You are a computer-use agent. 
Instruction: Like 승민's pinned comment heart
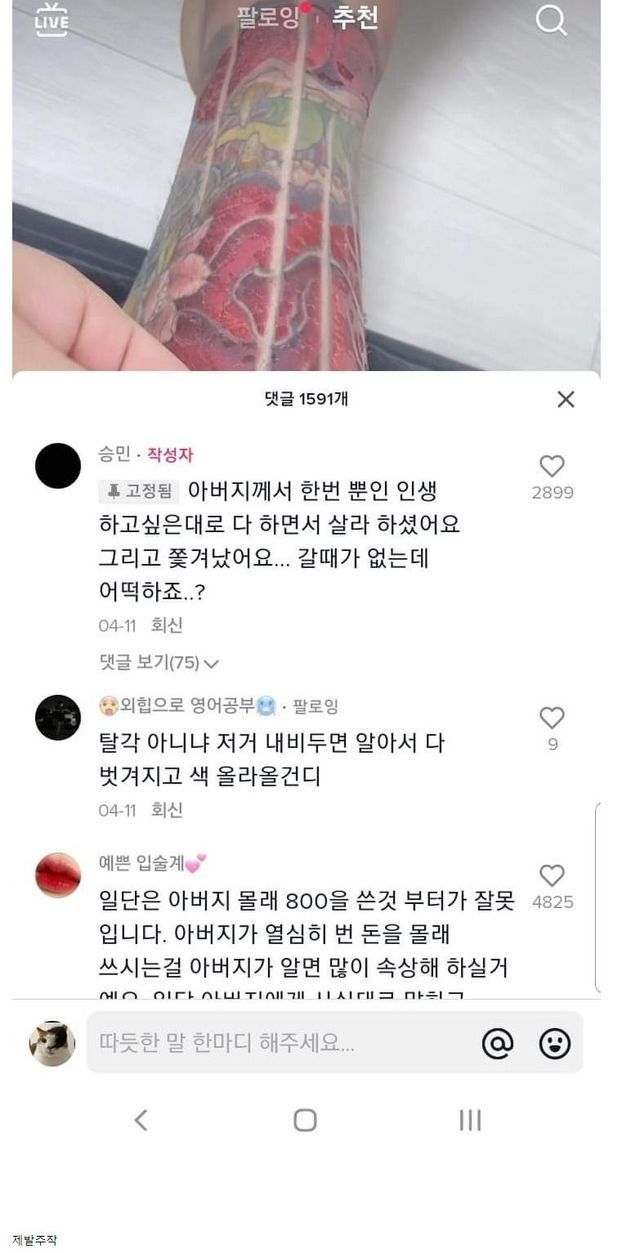(x=552, y=466)
